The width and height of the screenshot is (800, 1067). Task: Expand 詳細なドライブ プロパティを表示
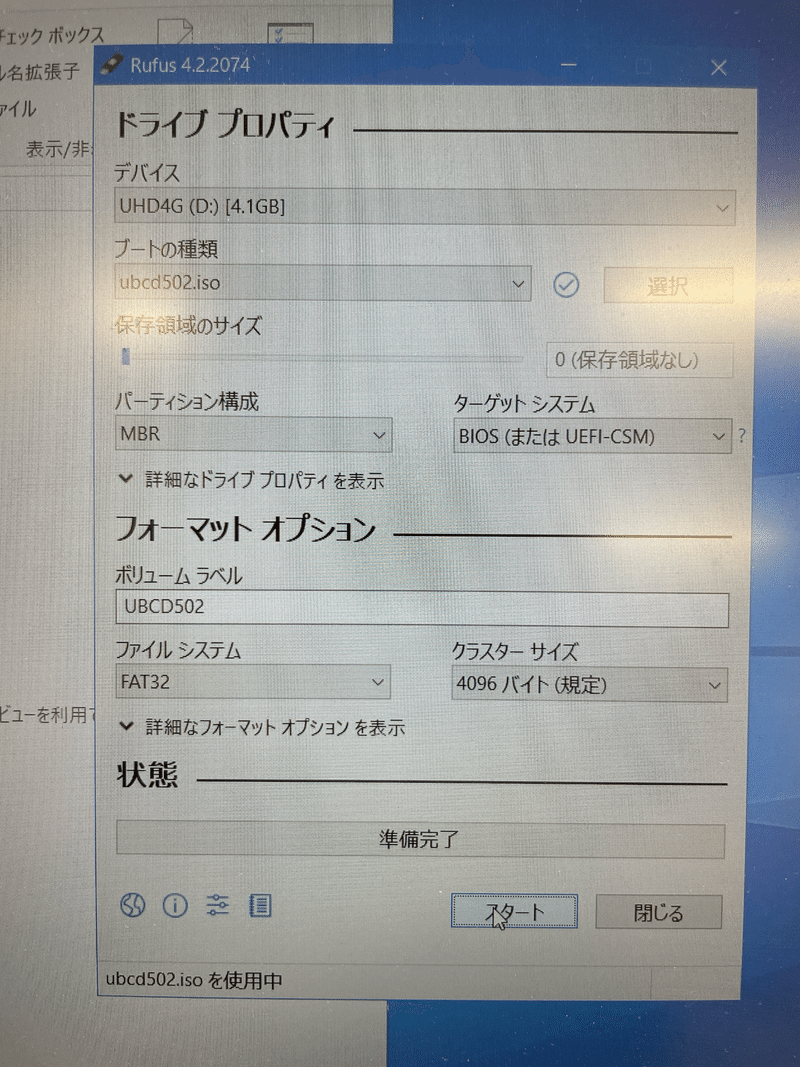pos(252,480)
